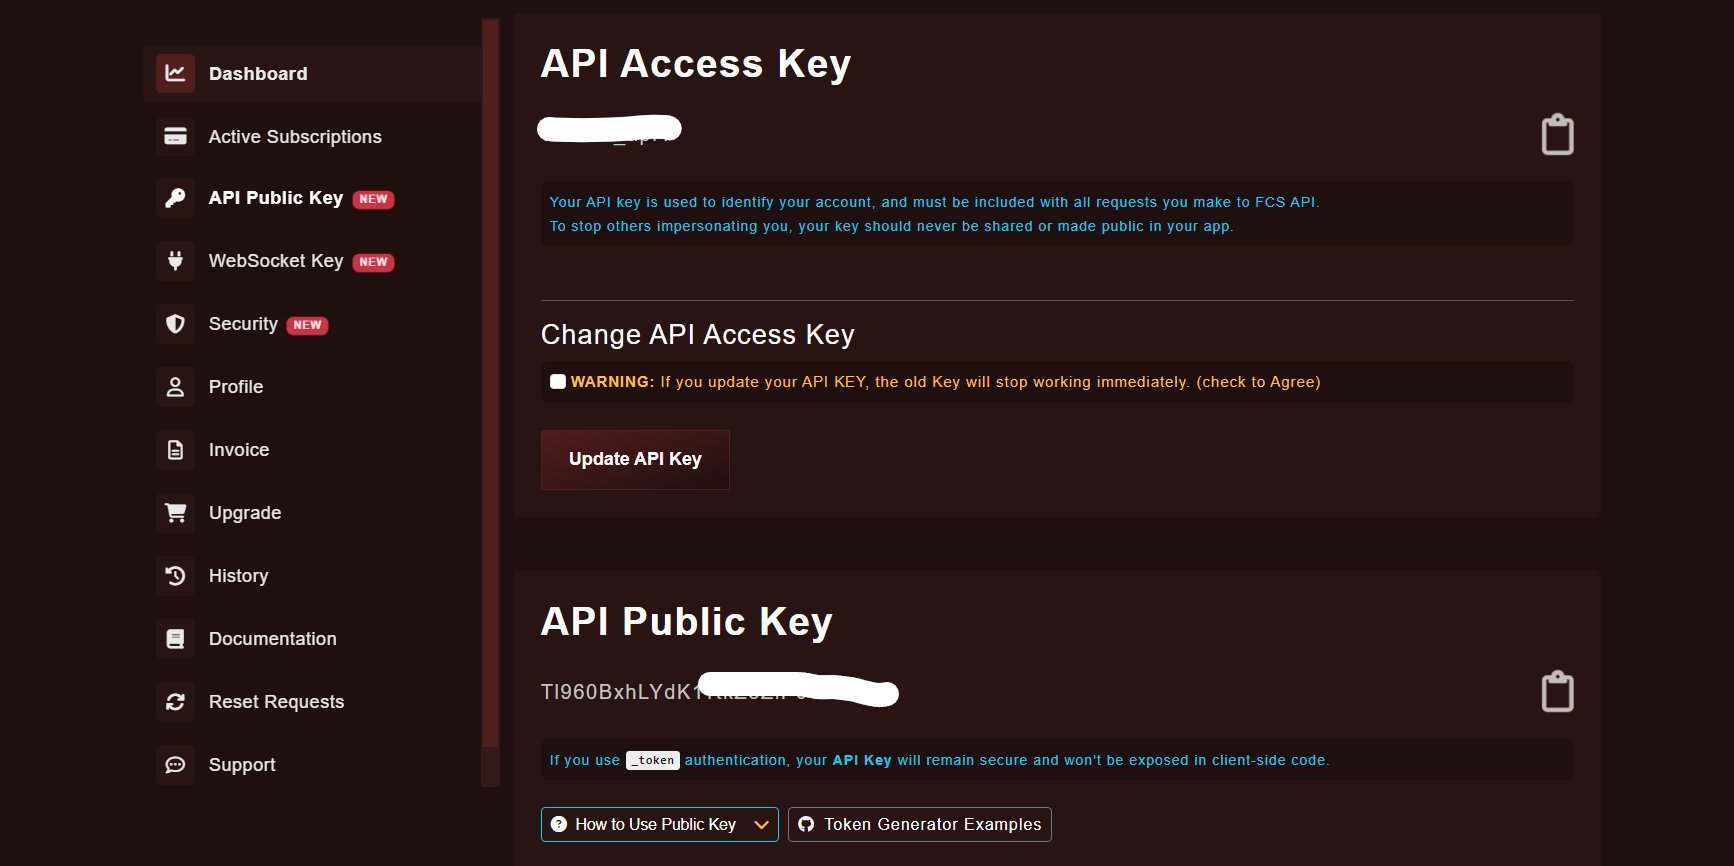Screen dimensions: 1734x866
Task: Open Token Generator Examples link
Action: (920, 825)
